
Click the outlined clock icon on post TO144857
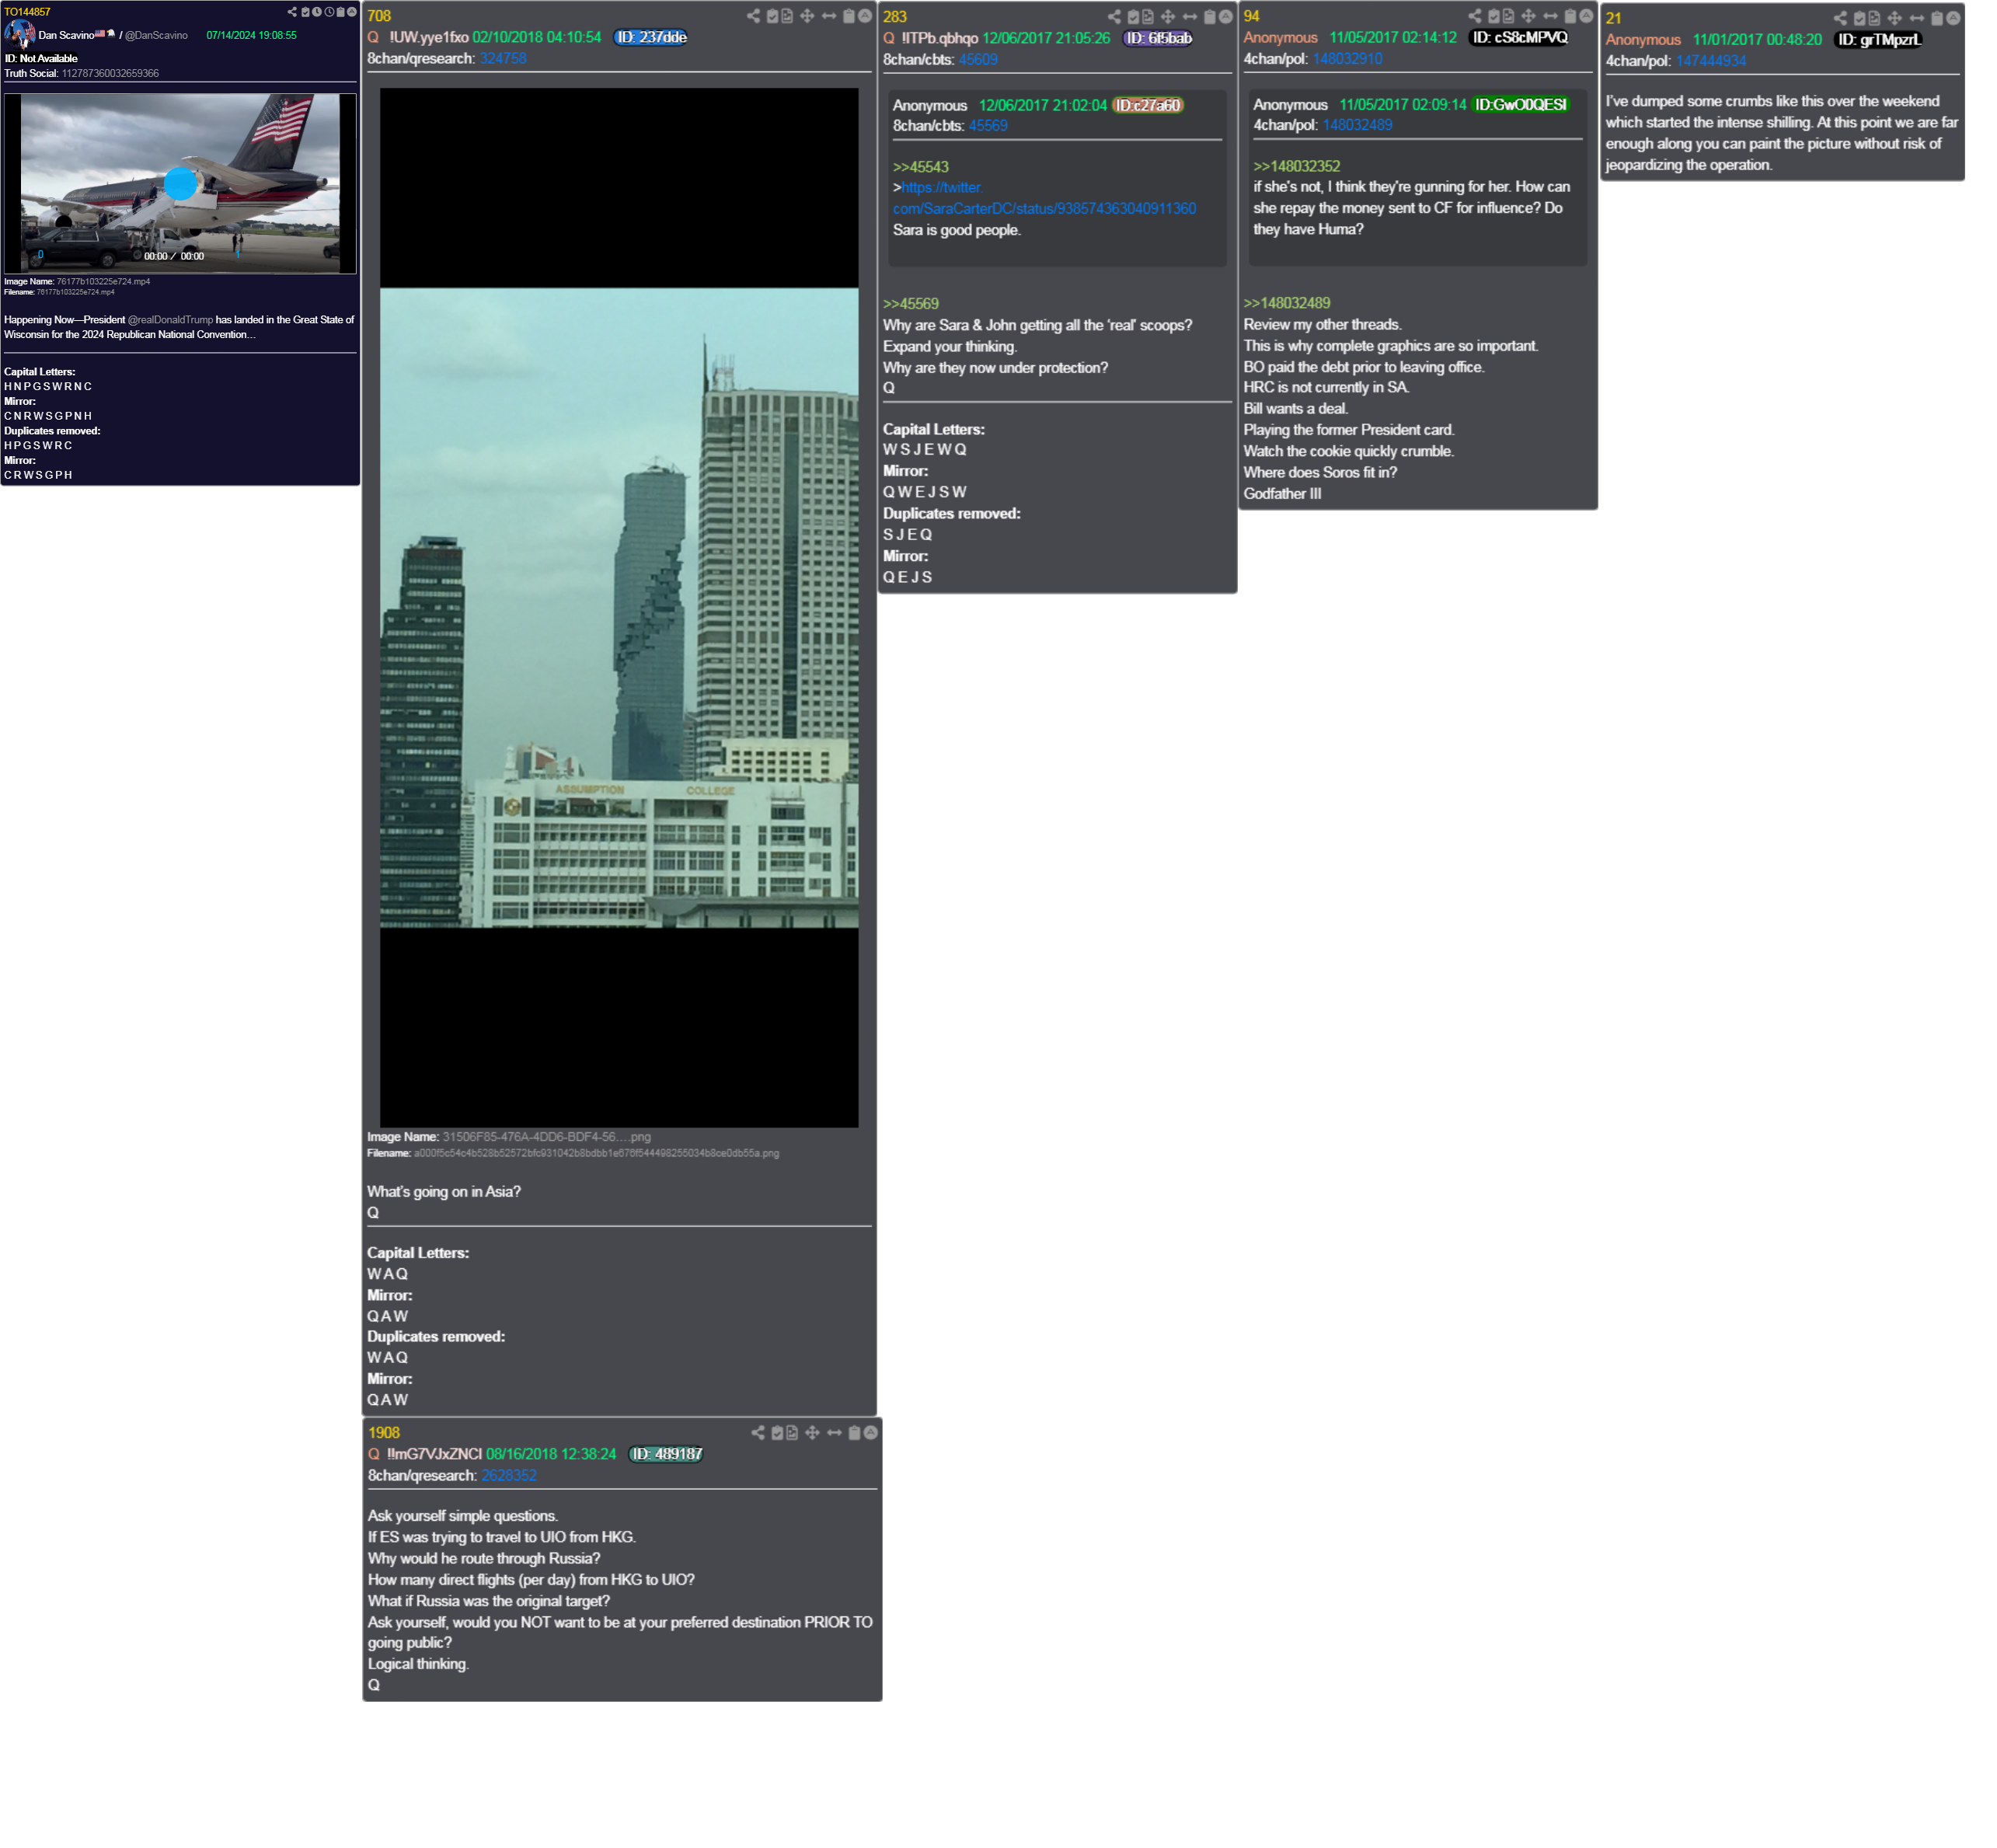tap(330, 12)
